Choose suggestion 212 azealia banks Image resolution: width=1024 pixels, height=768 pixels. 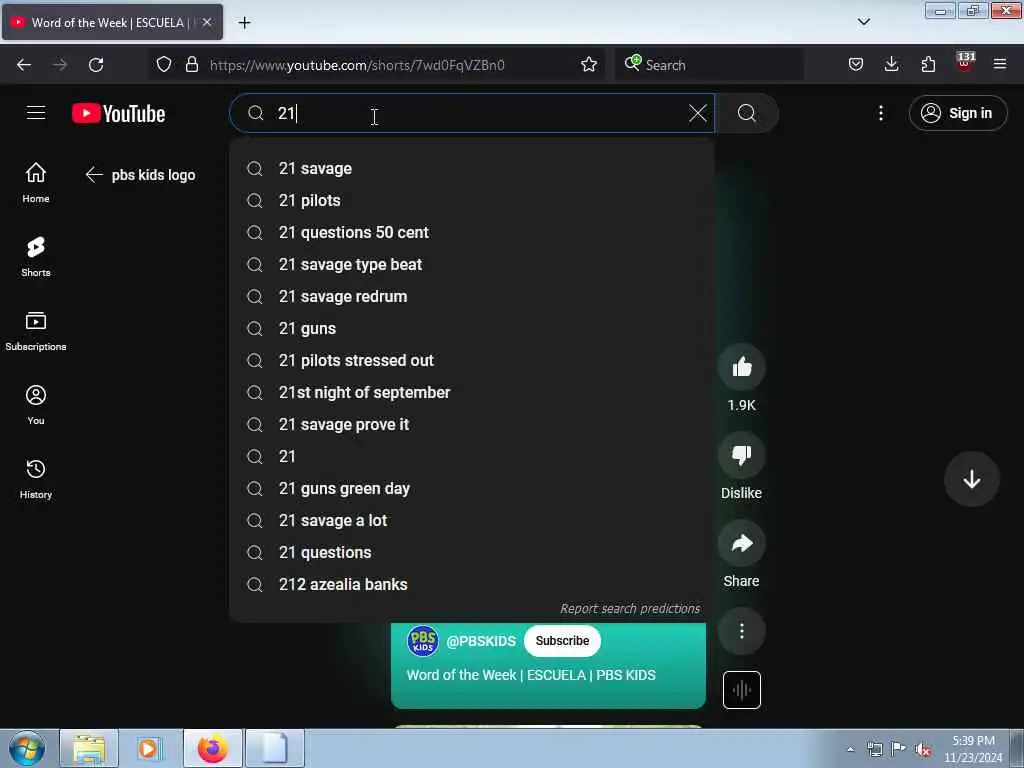472,584
